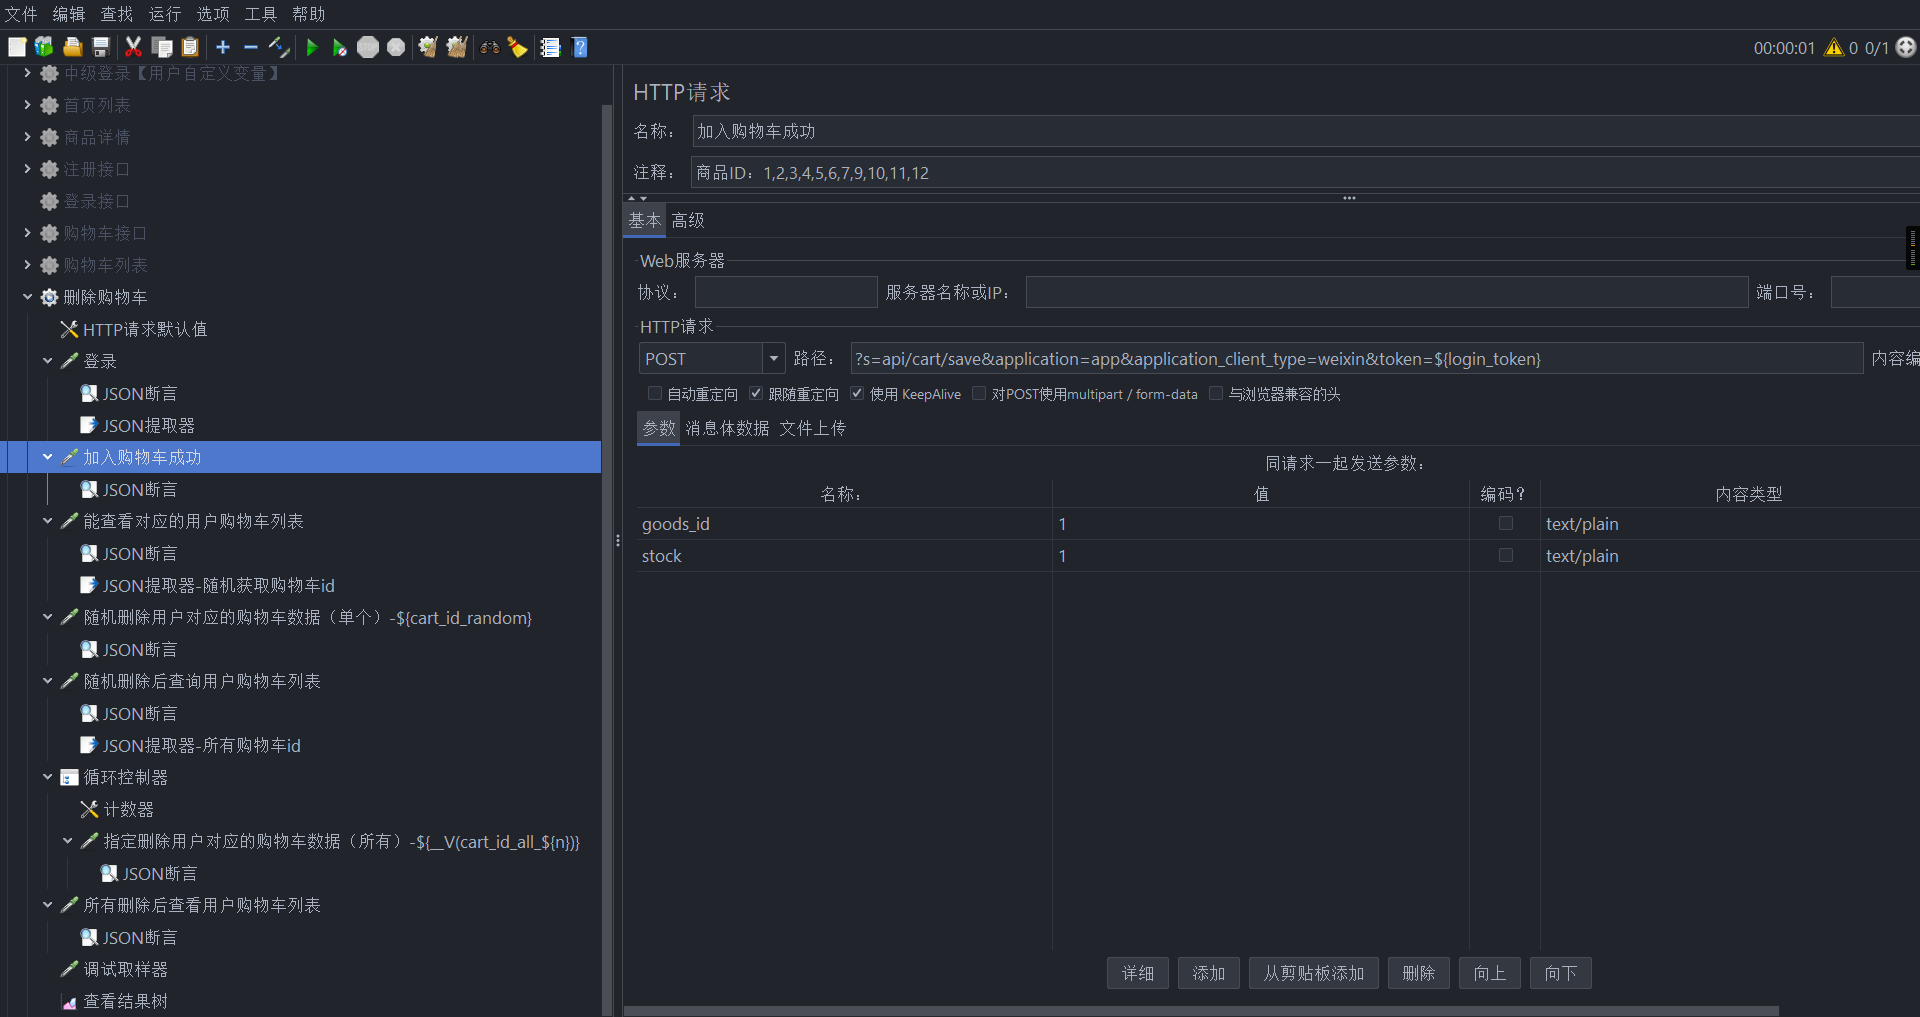Screen dimensions: 1920x1017
Task: Expand the 购物车接口 tree node
Action: click(x=27, y=233)
